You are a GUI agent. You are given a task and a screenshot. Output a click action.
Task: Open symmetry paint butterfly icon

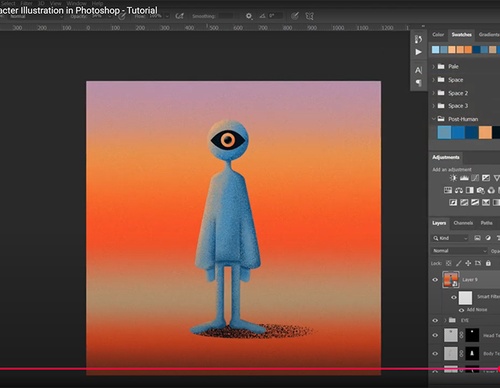pos(310,16)
